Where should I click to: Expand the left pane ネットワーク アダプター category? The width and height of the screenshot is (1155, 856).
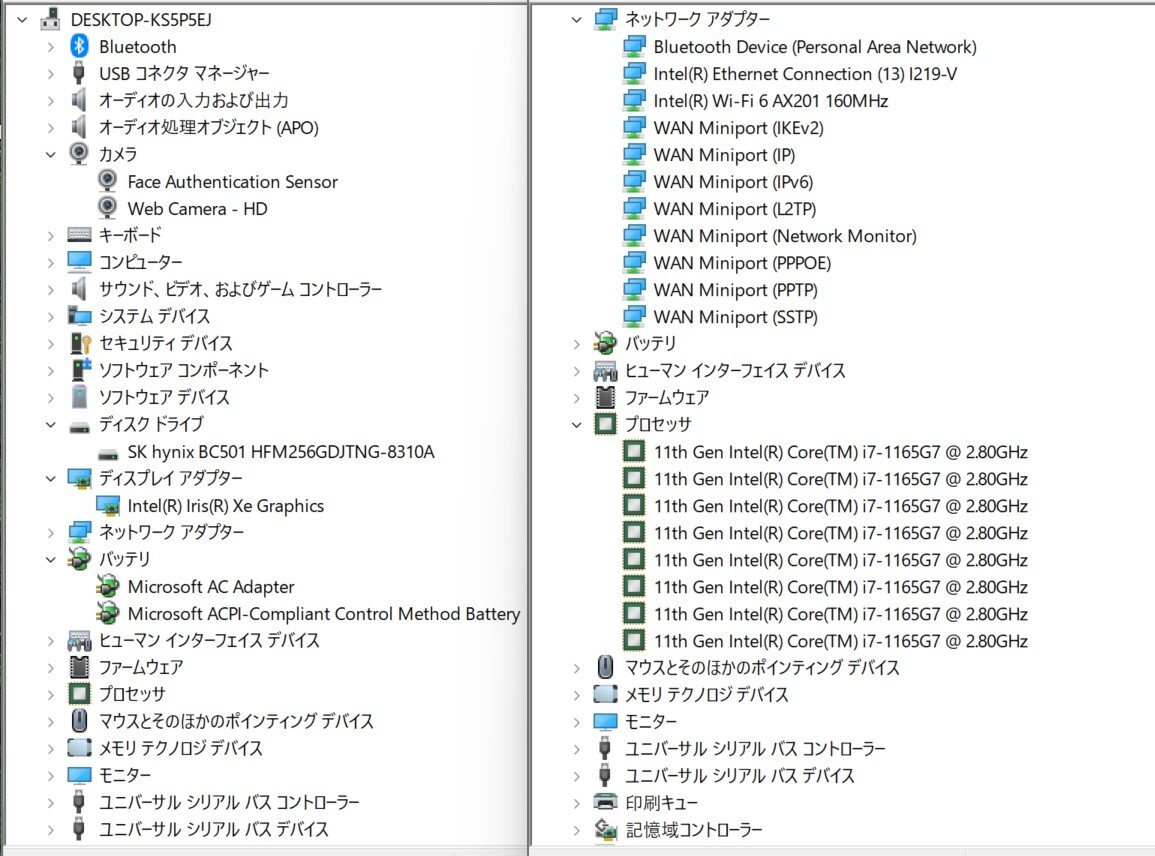[x=50, y=533]
